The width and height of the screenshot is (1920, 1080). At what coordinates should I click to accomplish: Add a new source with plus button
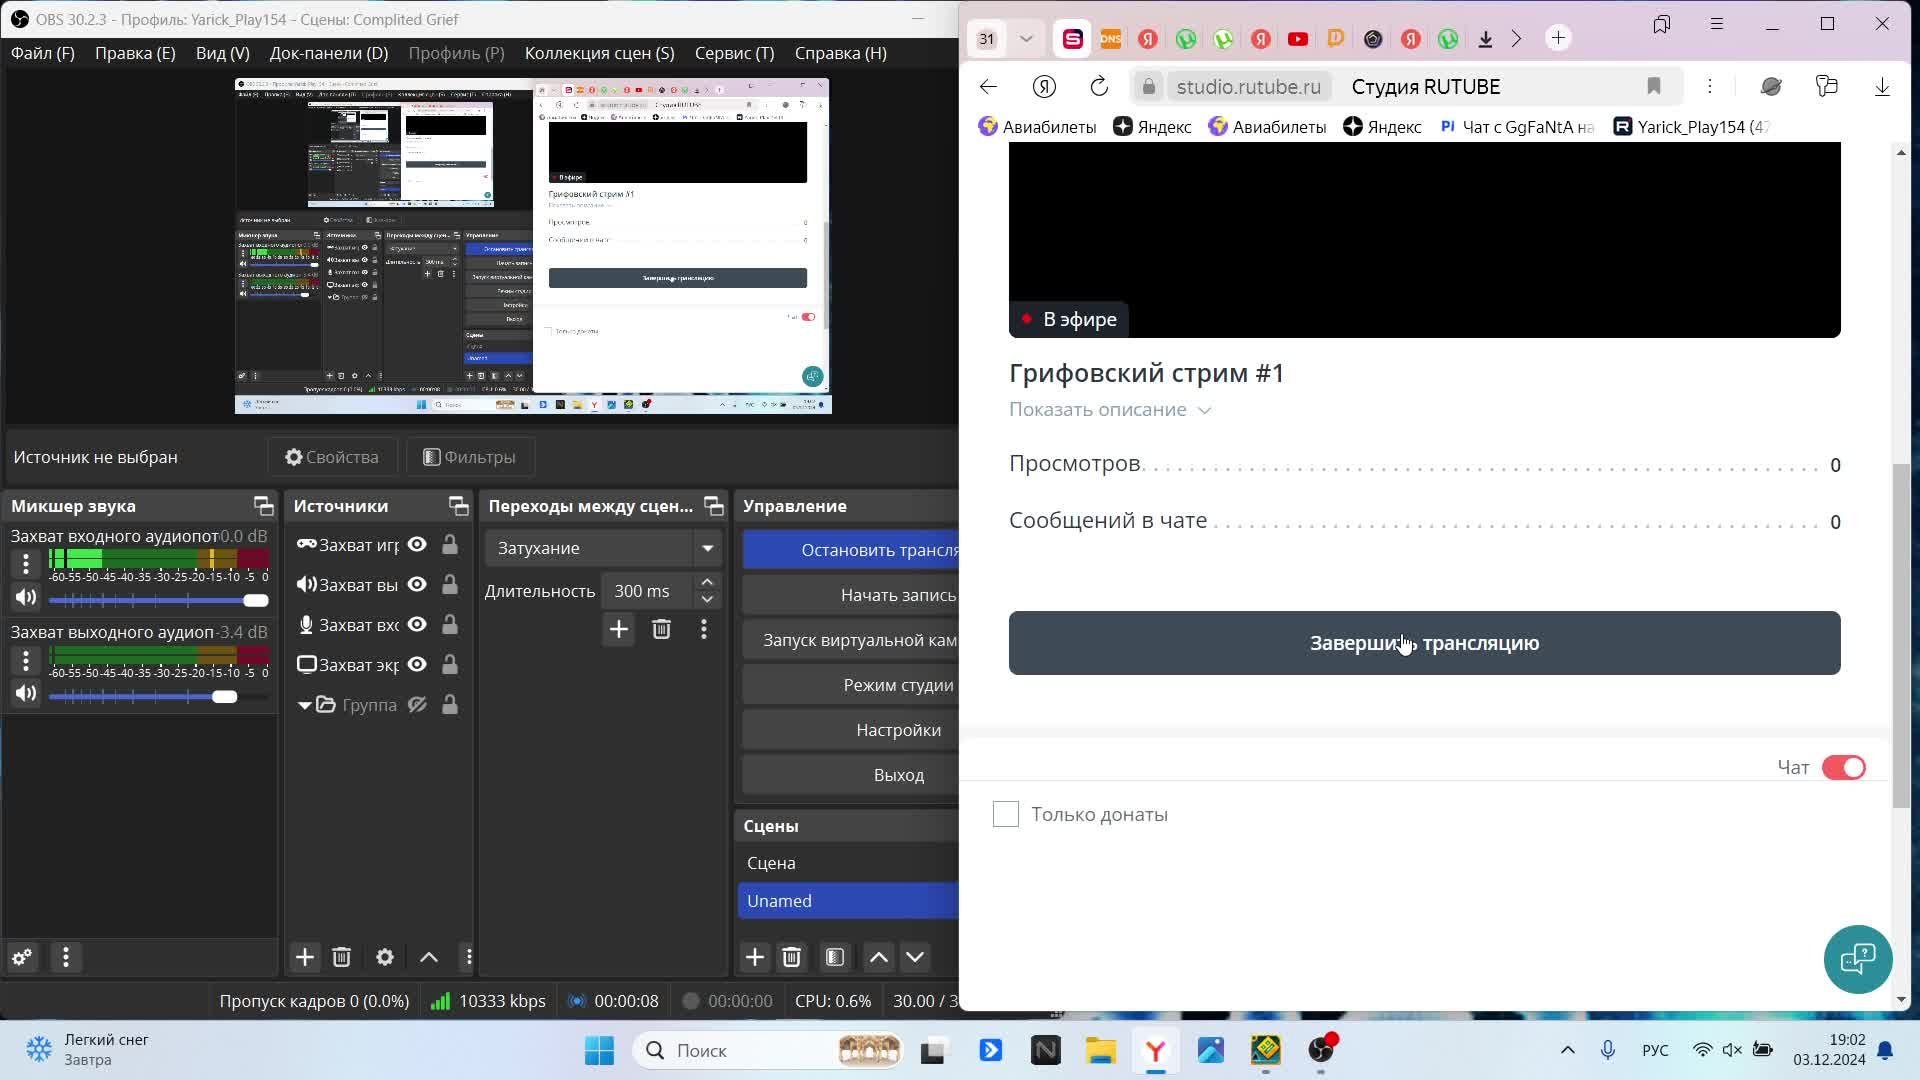(x=305, y=957)
